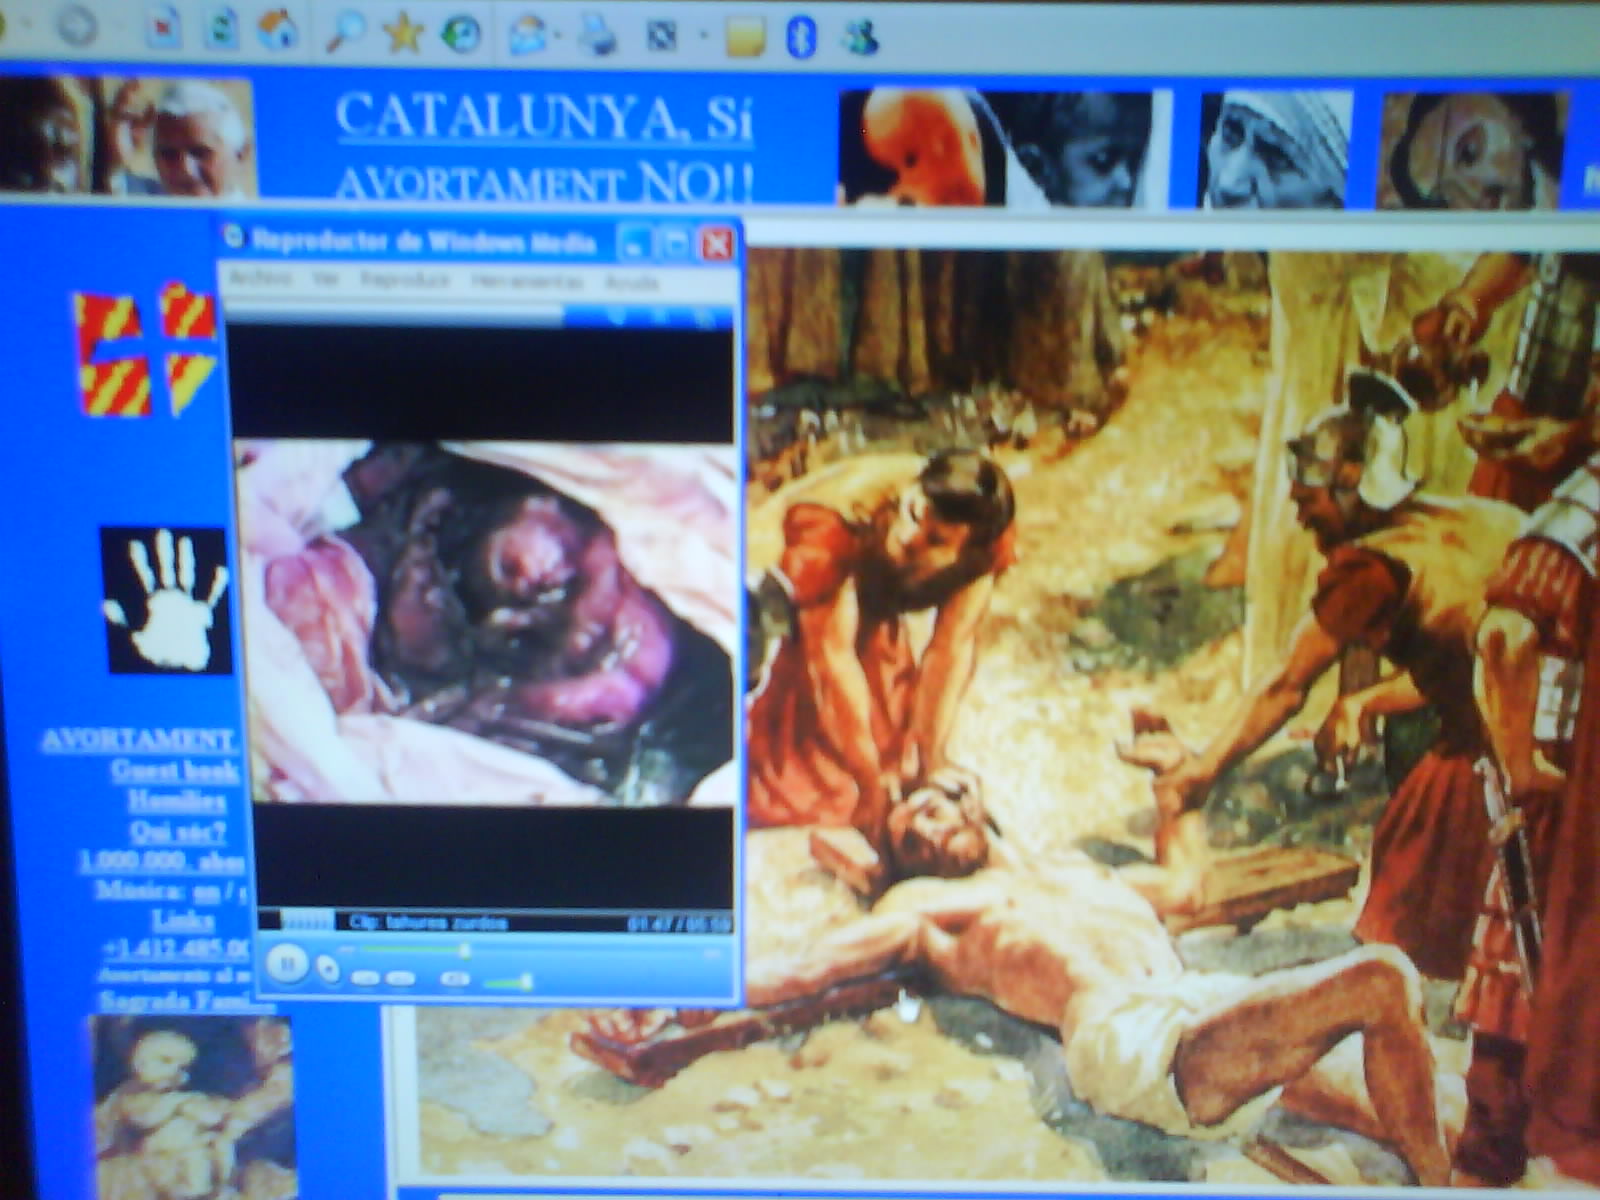Click the red and yellow striped flag image
Viewport: 1600px width, 1200px height.
145,349
